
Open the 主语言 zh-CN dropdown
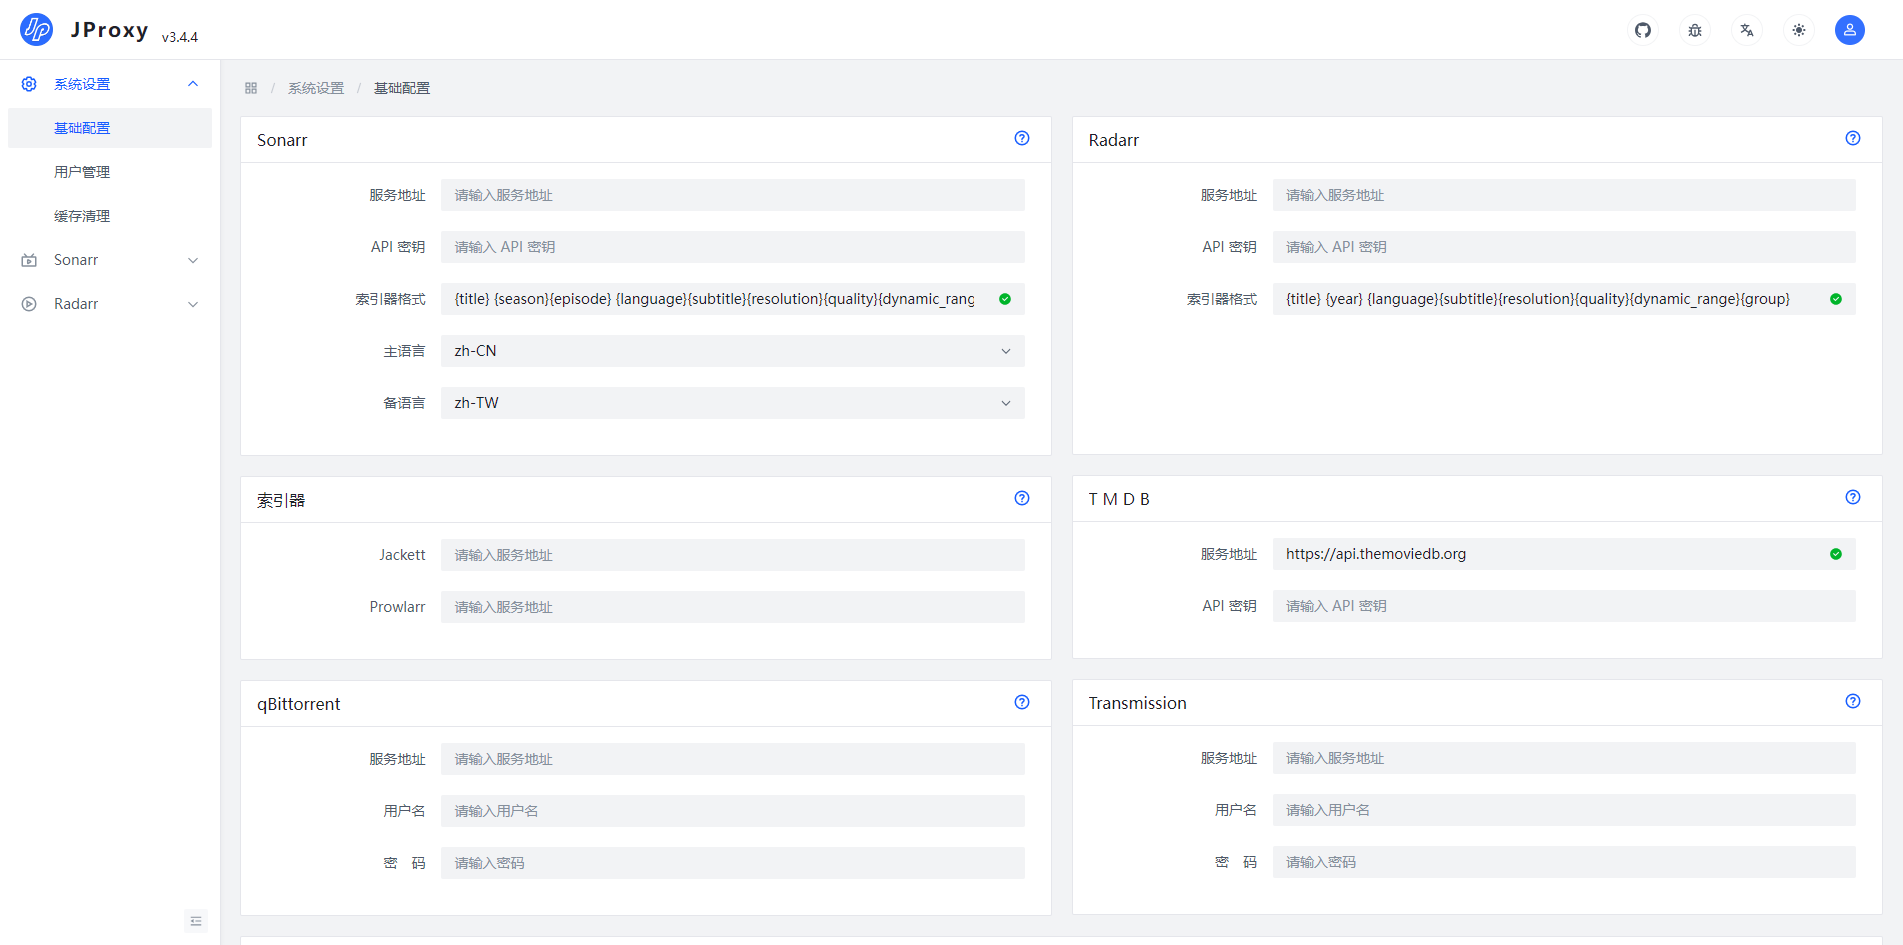click(733, 351)
